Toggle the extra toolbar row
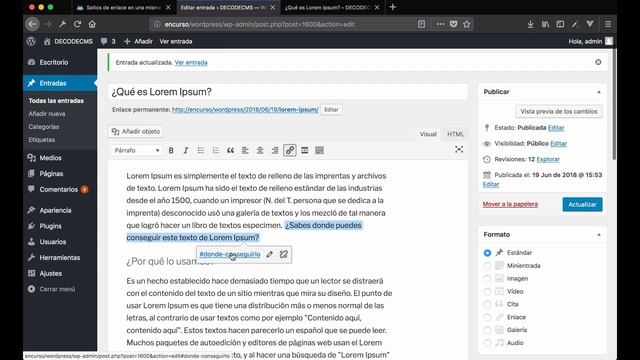Image resolution: width=640 pixels, height=360 pixels. click(x=320, y=150)
